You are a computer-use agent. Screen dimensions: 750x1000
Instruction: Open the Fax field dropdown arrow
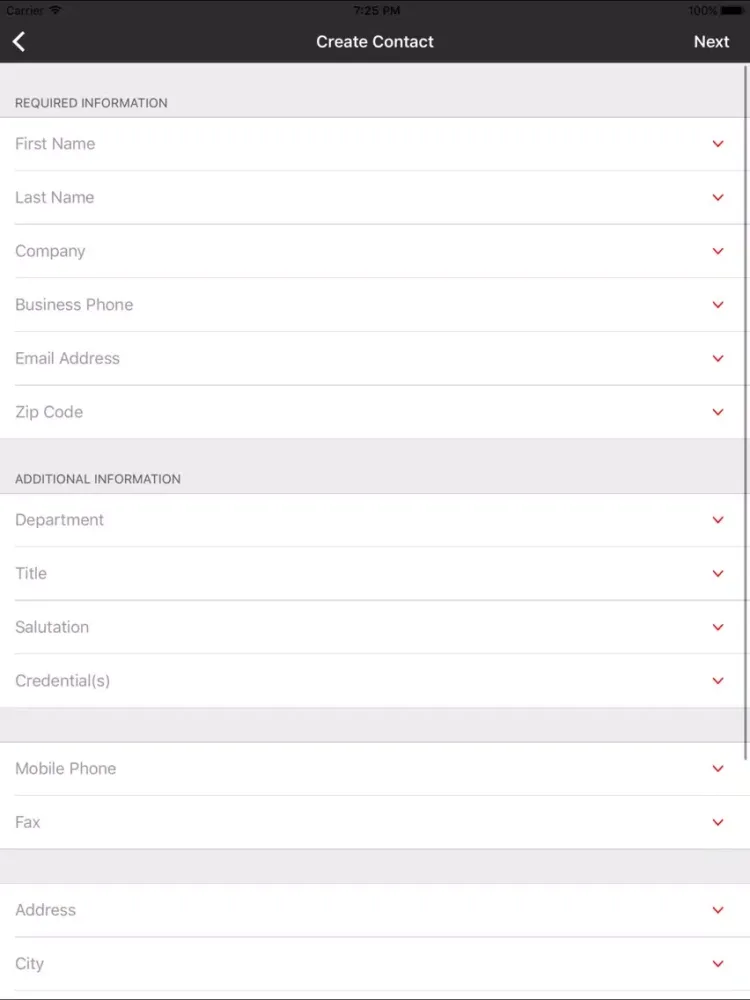pos(717,822)
